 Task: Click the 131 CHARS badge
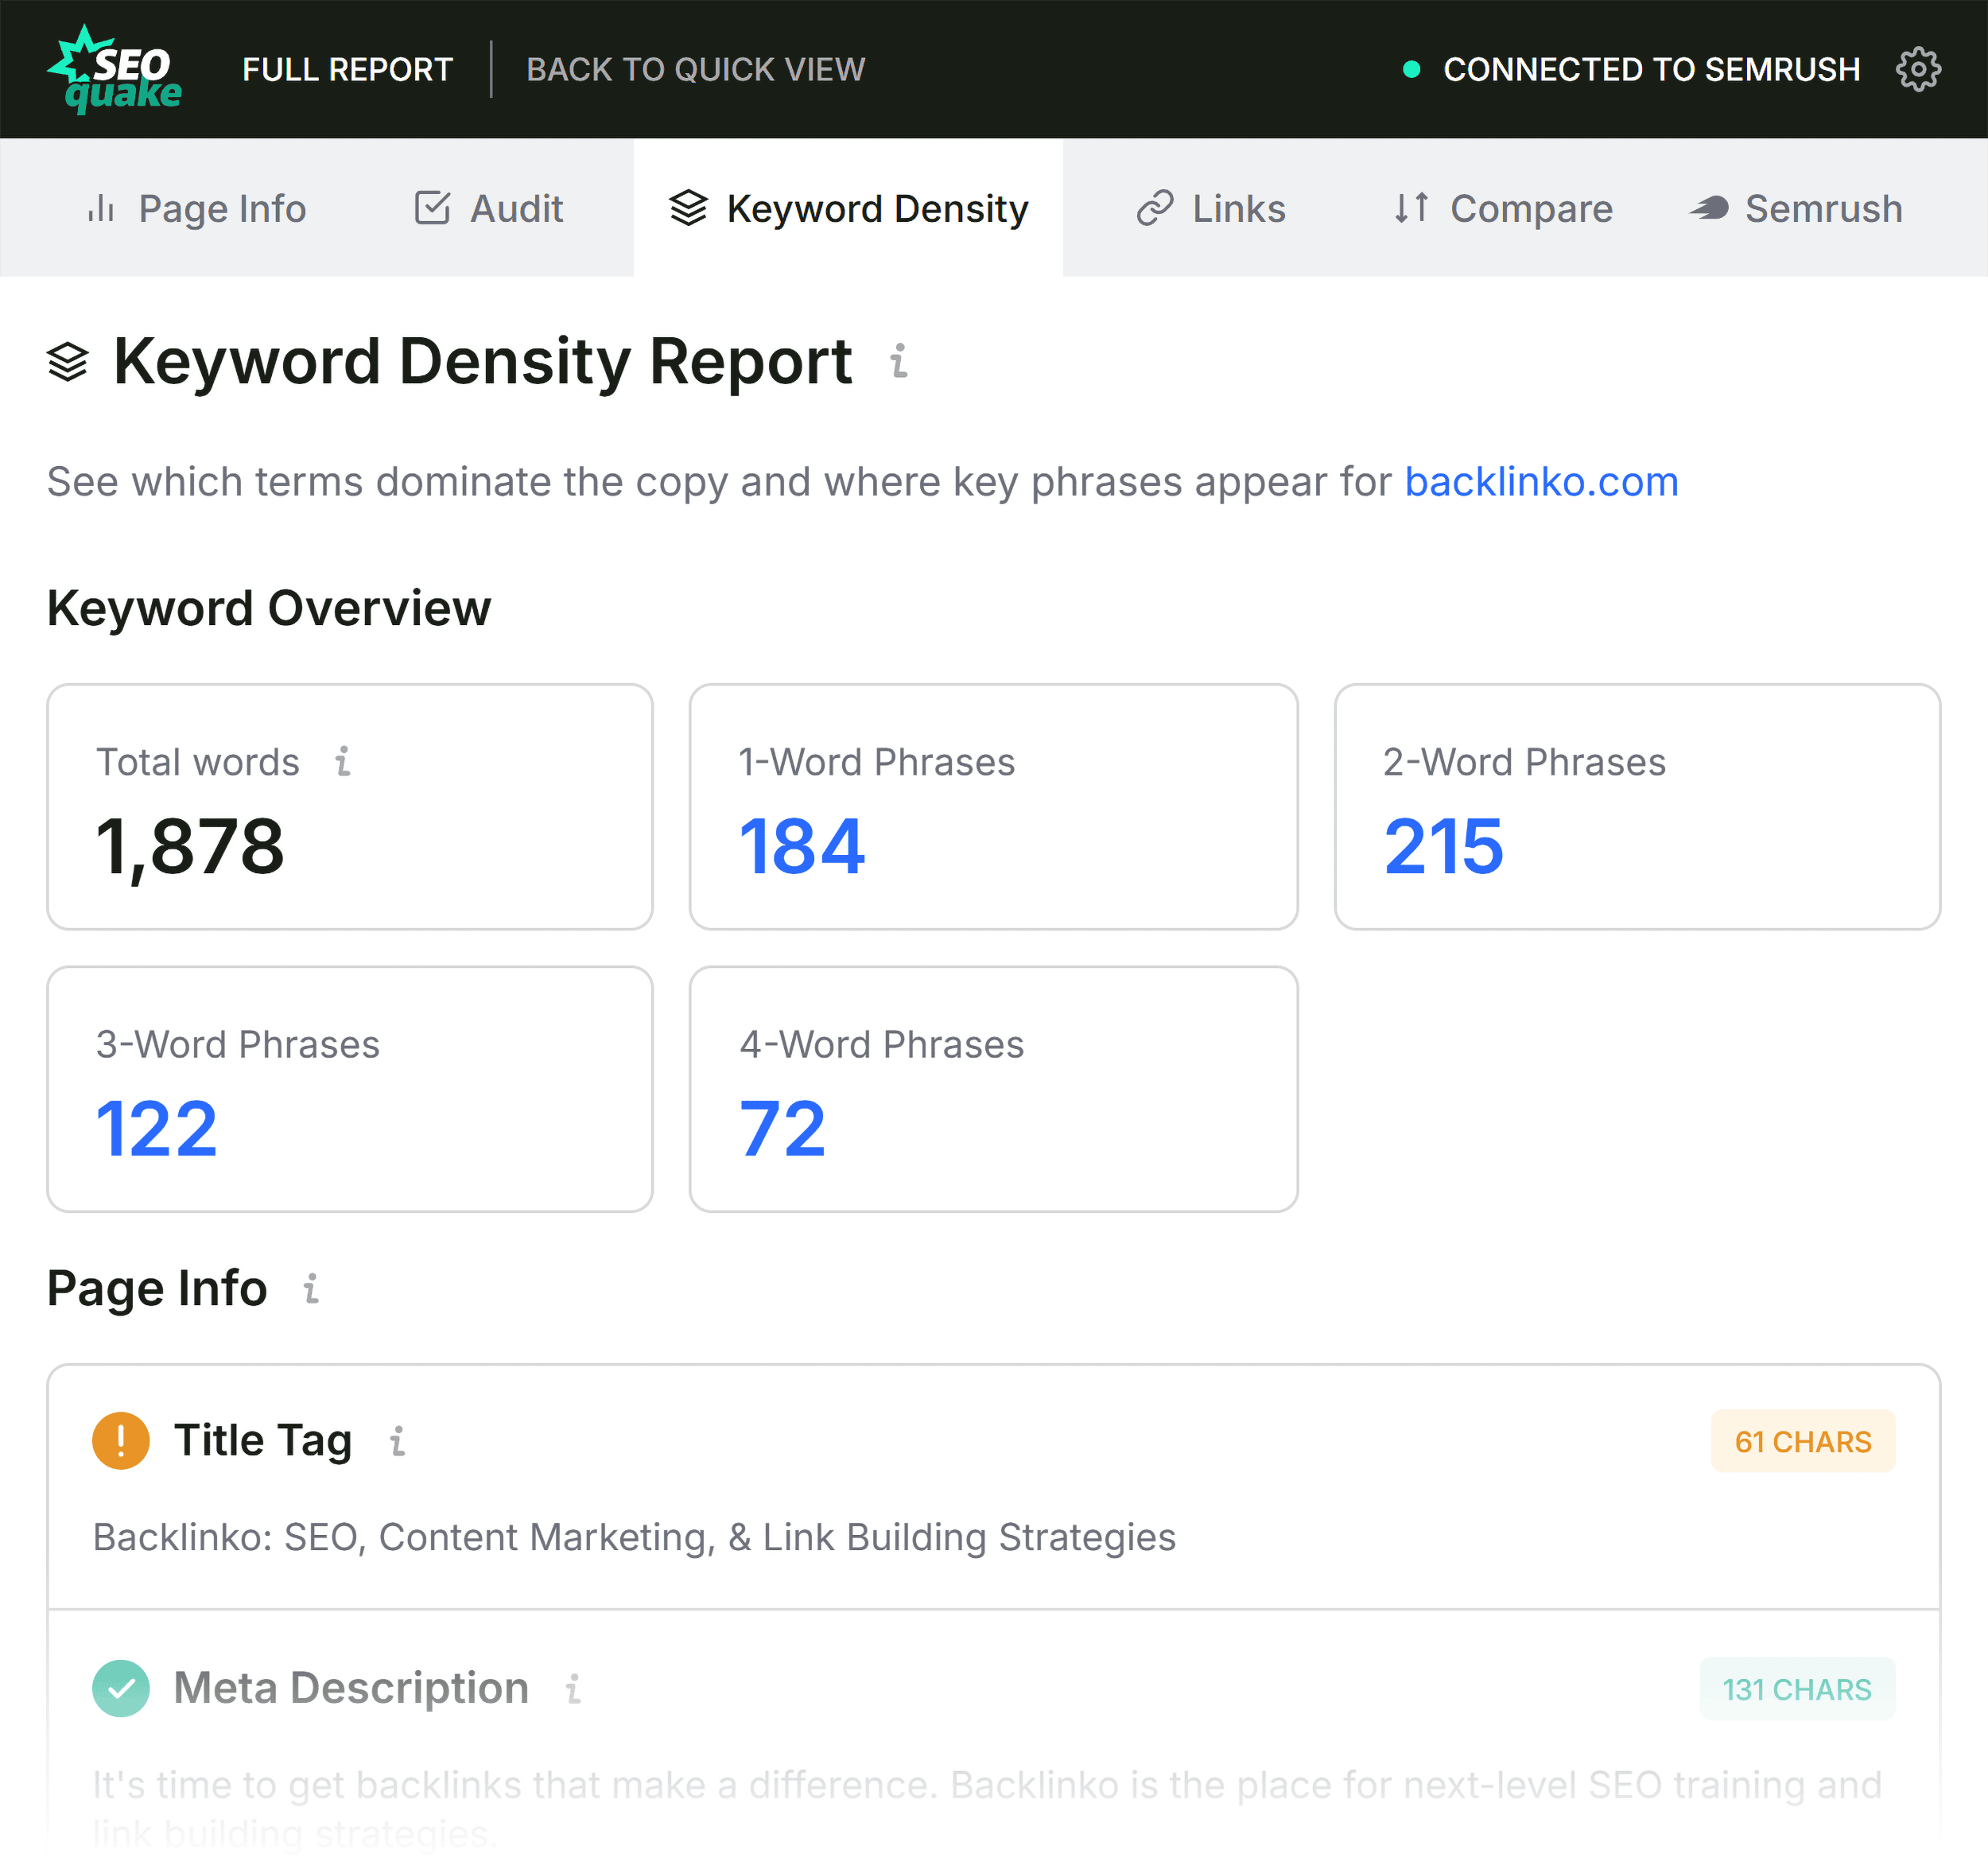click(x=1796, y=1689)
